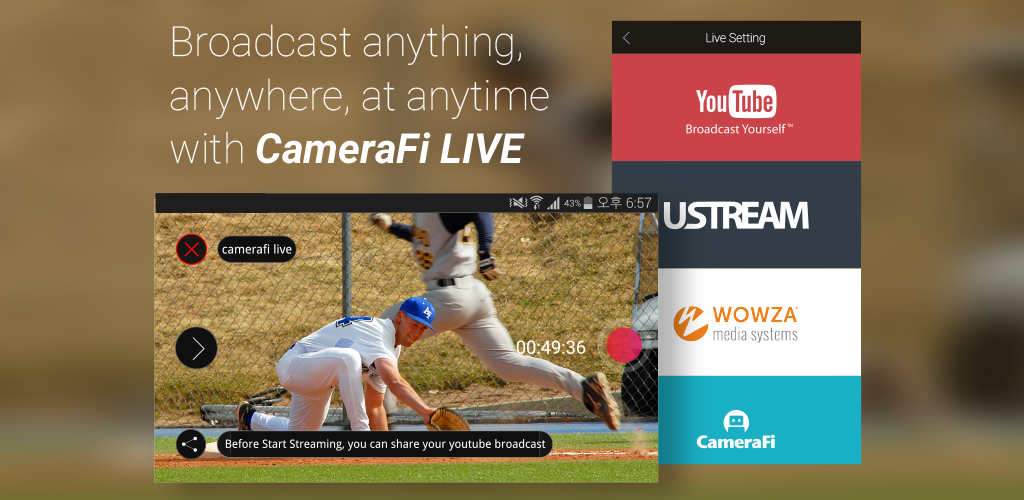This screenshot has height=500, width=1024.
Task: Select YouTube Broadcast Yourself as streaming service
Action: tap(736, 108)
